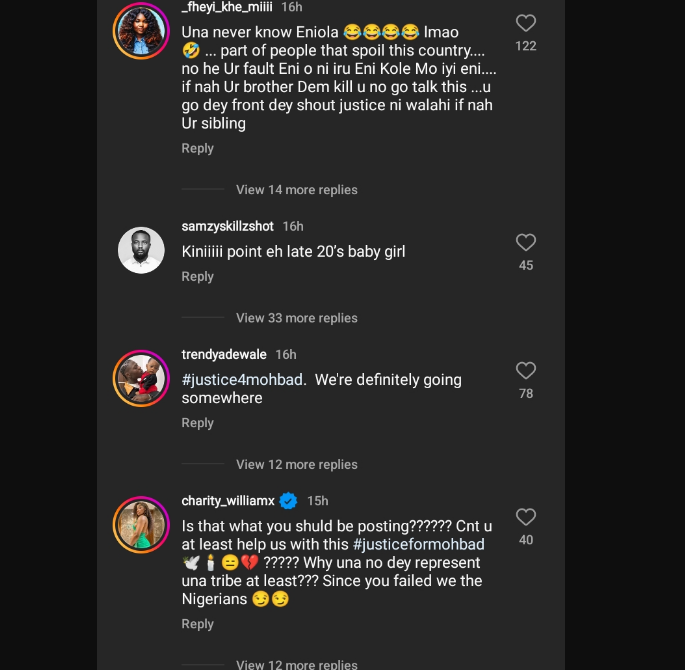The height and width of the screenshot is (670, 685).
Task: Open samzyskillzshot's profile picture
Action: (x=141, y=250)
